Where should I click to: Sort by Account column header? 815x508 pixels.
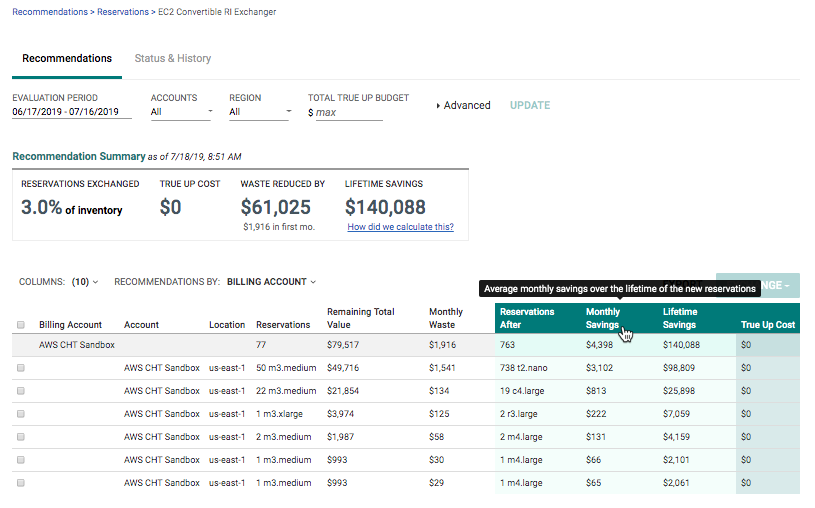[x=141, y=325]
